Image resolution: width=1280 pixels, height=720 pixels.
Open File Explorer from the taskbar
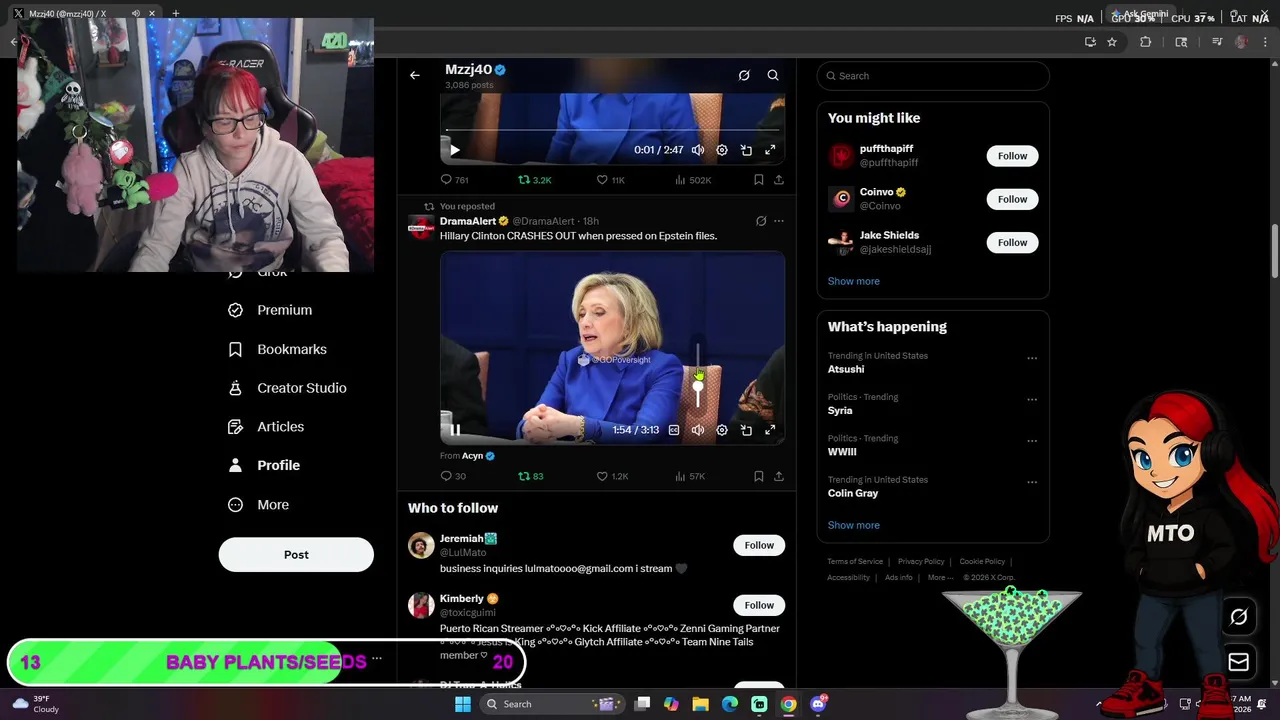[700, 704]
